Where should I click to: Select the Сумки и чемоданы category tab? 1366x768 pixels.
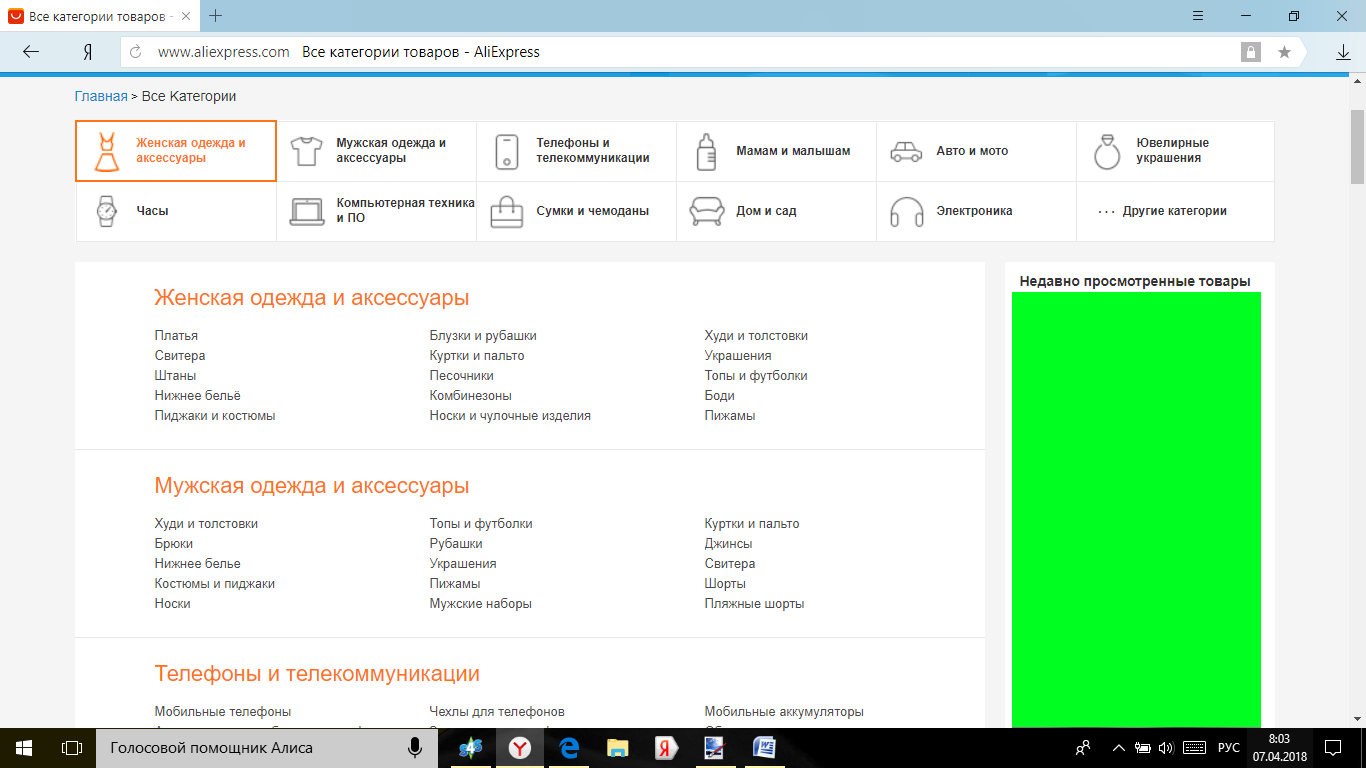coord(592,211)
